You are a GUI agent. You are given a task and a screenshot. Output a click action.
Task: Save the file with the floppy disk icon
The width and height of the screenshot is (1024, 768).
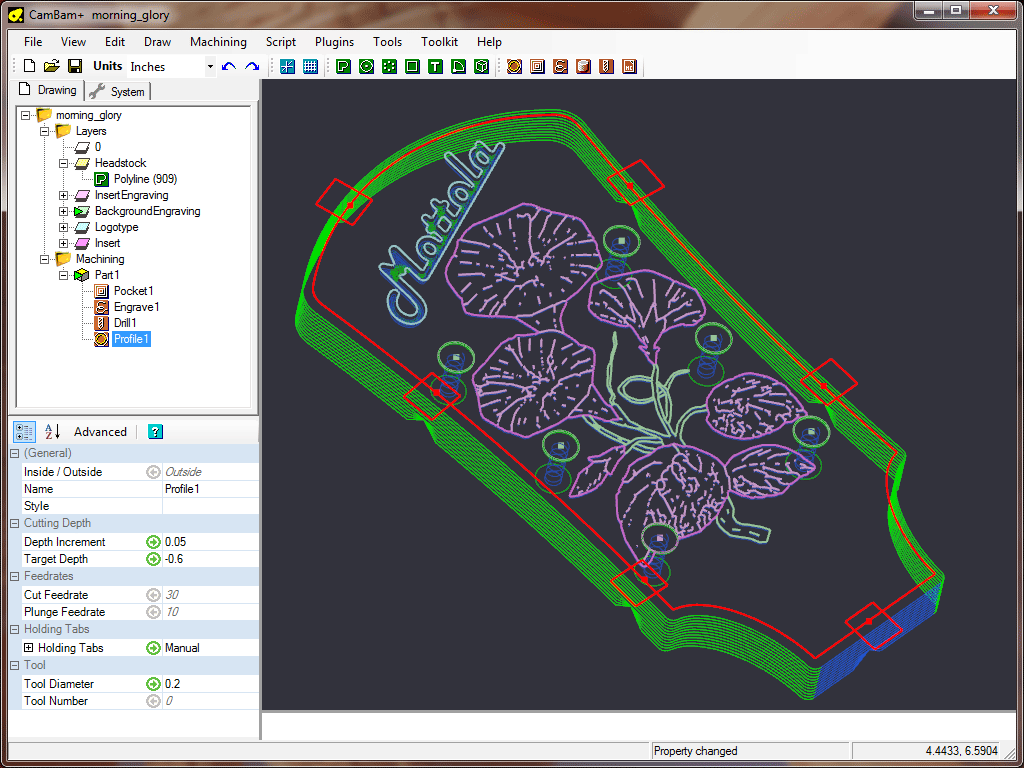(74, 67)
